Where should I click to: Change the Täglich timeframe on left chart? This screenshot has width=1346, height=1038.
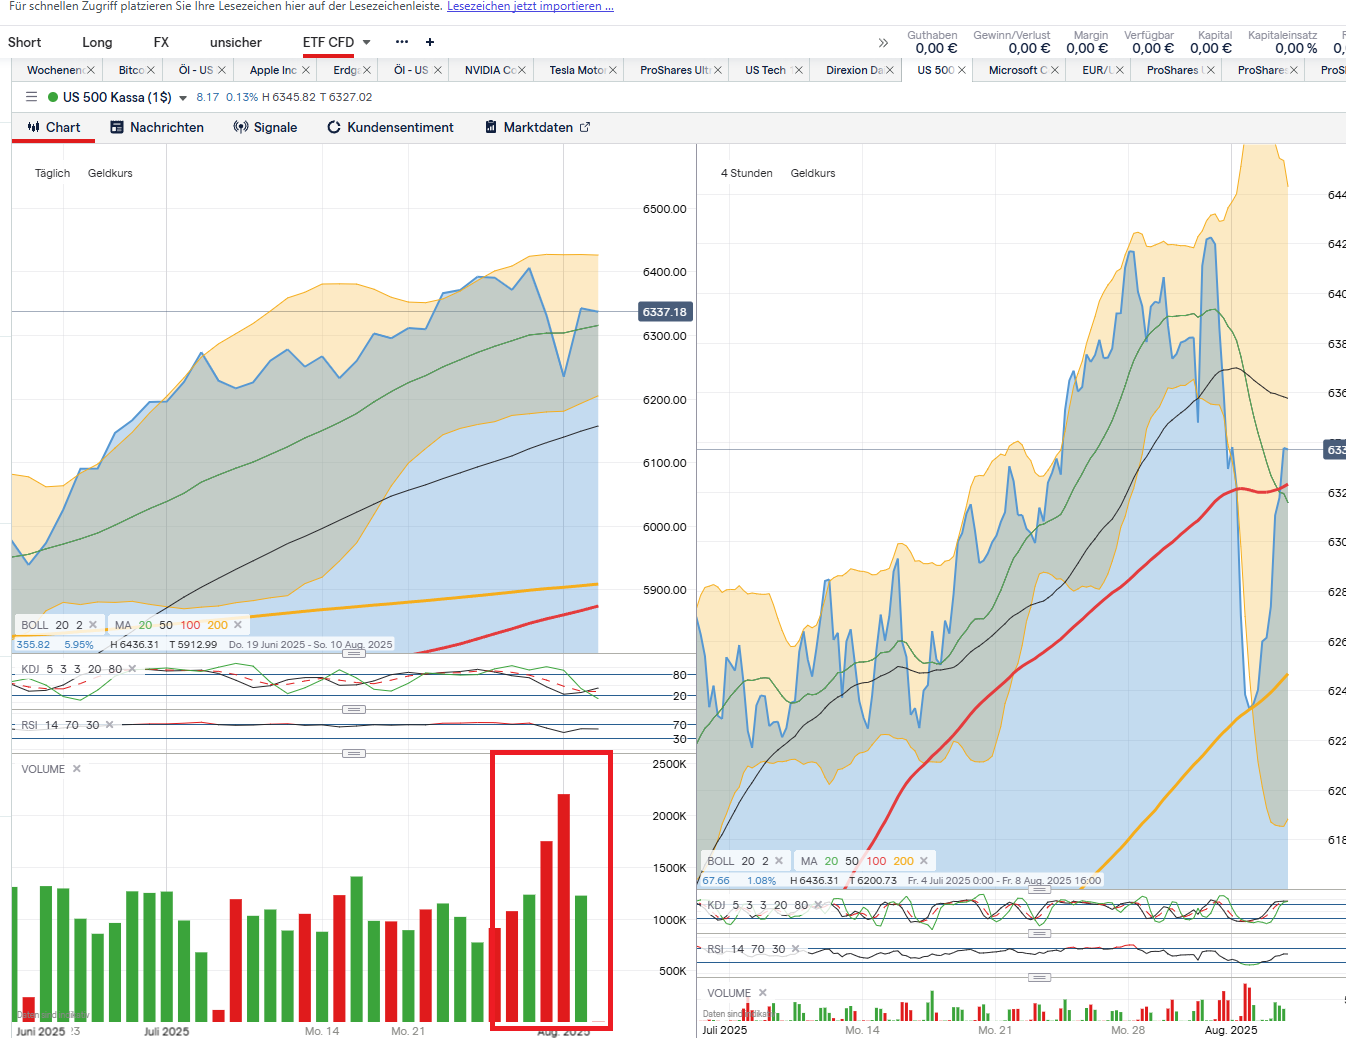tap(53, 173)
